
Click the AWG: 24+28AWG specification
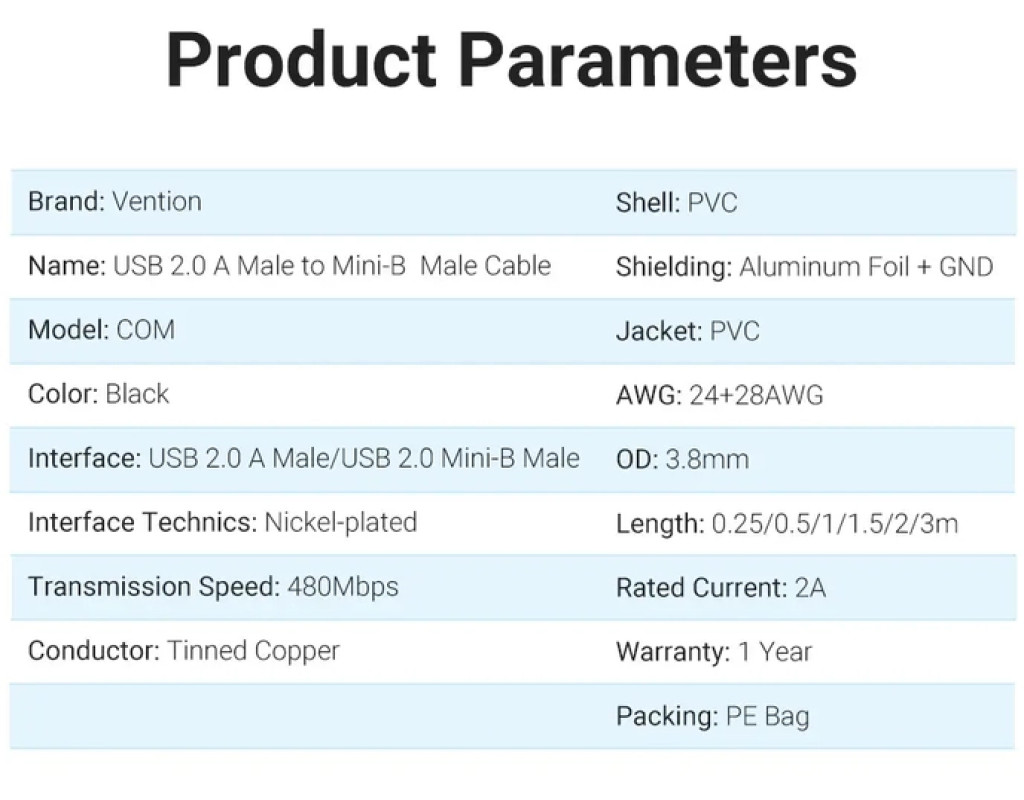719,395
